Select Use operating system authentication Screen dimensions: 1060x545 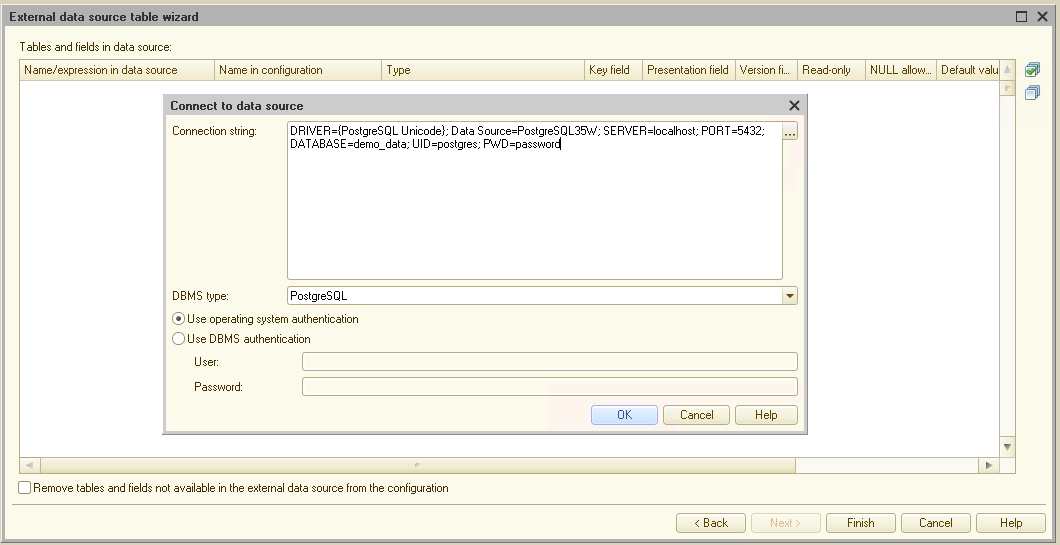[x=179, y=319]
